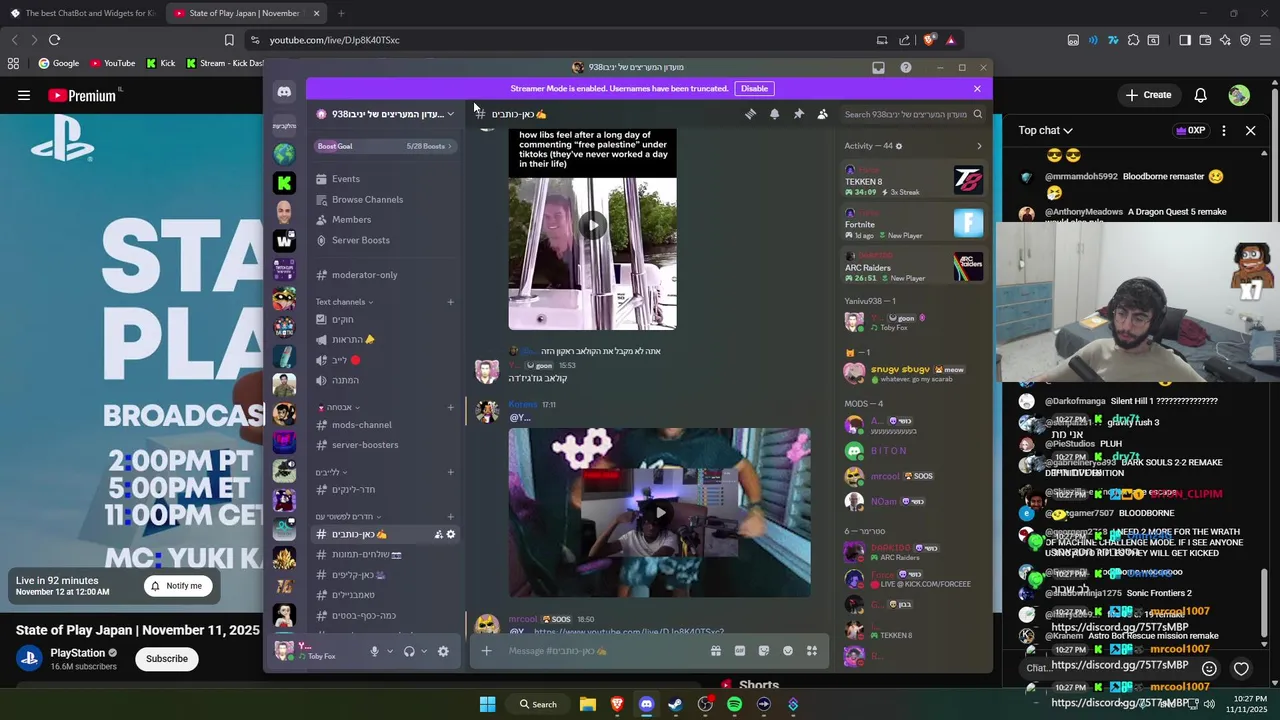Toggle browser sidebar panel icon
Viewport: 1280px width, 720px height.
click(x=1185, y=40)
